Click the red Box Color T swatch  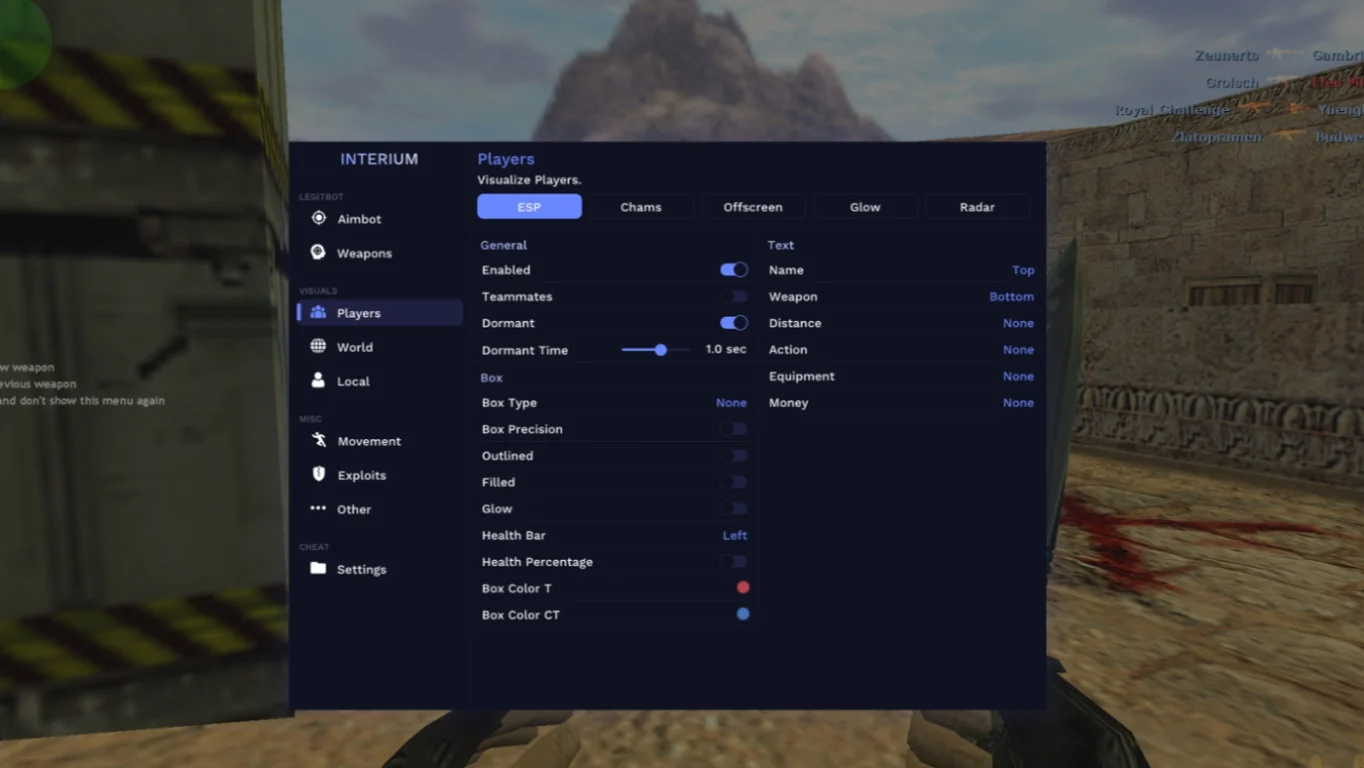click(743, 588)
